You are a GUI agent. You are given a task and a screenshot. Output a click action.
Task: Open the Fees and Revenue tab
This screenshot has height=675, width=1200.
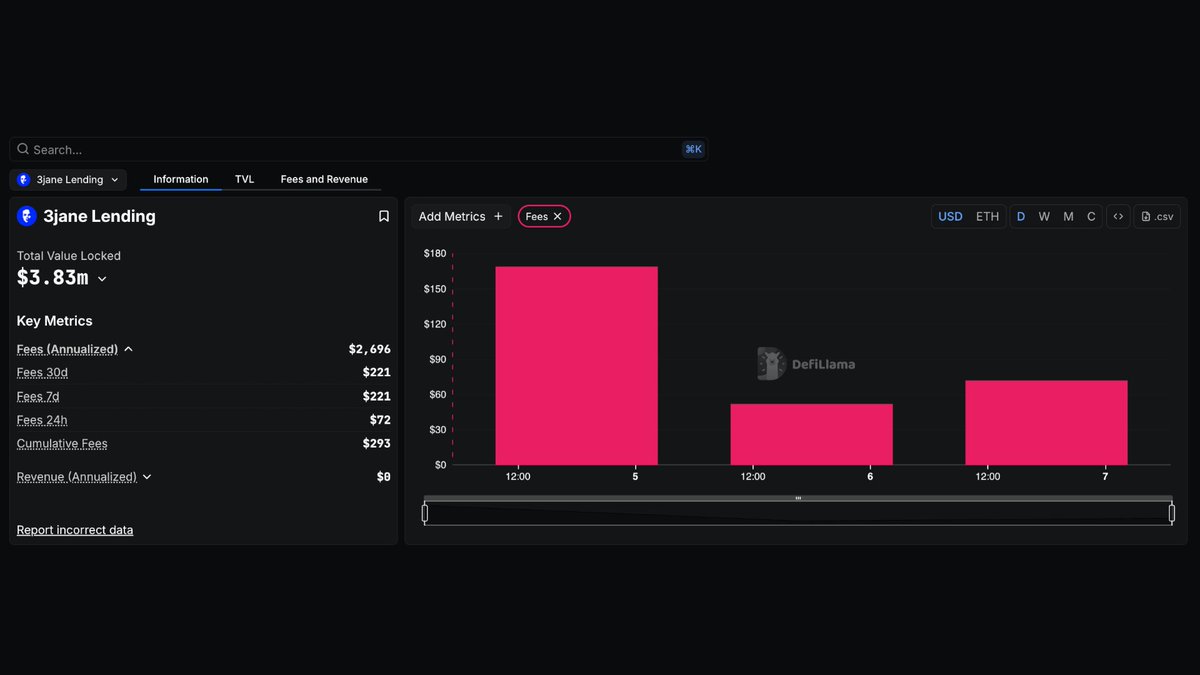[324, 179]
